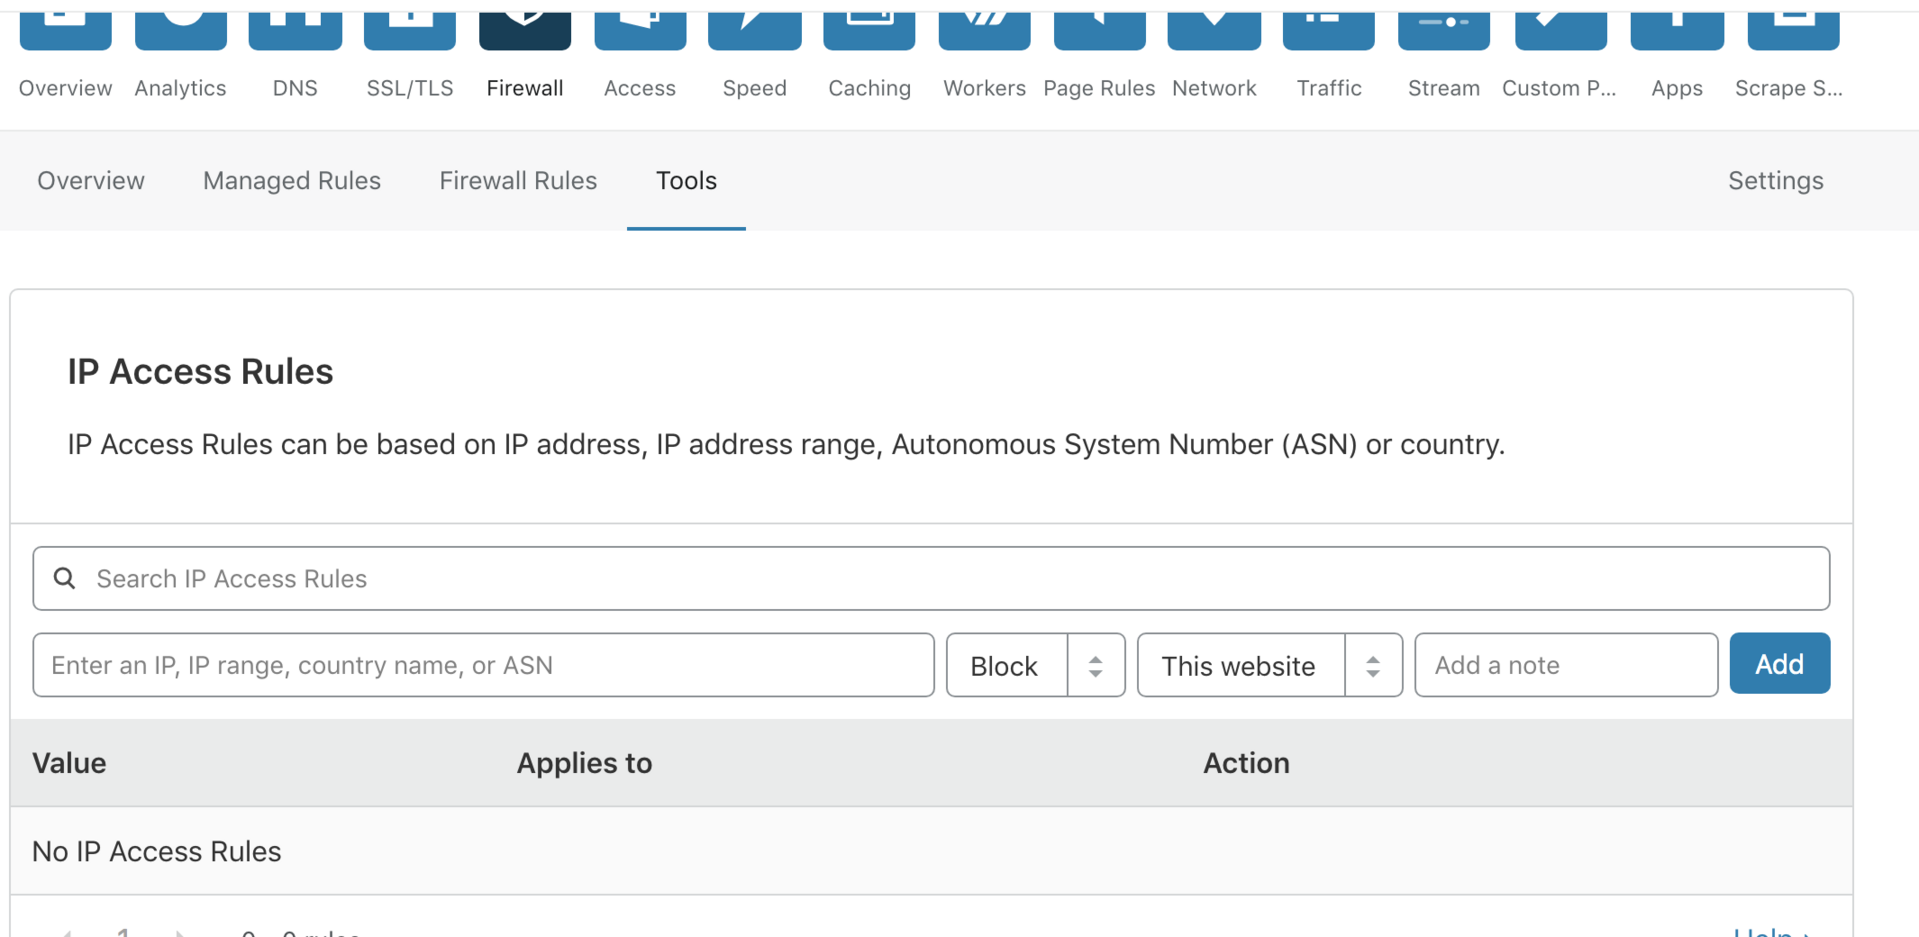The height and width of the screenshot is (937, 1919).
Task: Open the Block action dropdown
Action: [1036, 665]
